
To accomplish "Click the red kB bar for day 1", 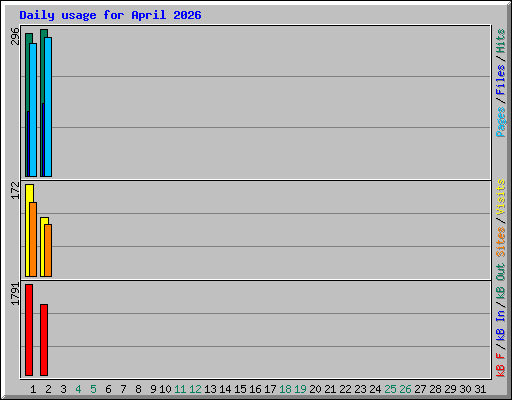I will point(29,330).
